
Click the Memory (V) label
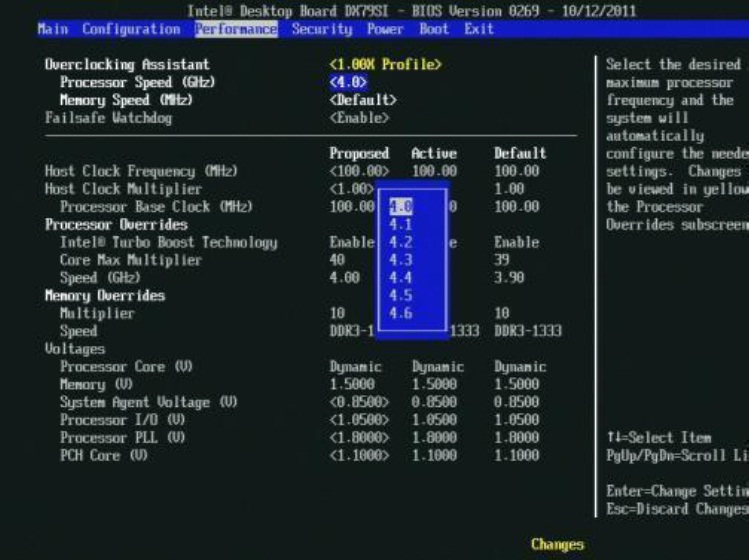pos(96,384)
